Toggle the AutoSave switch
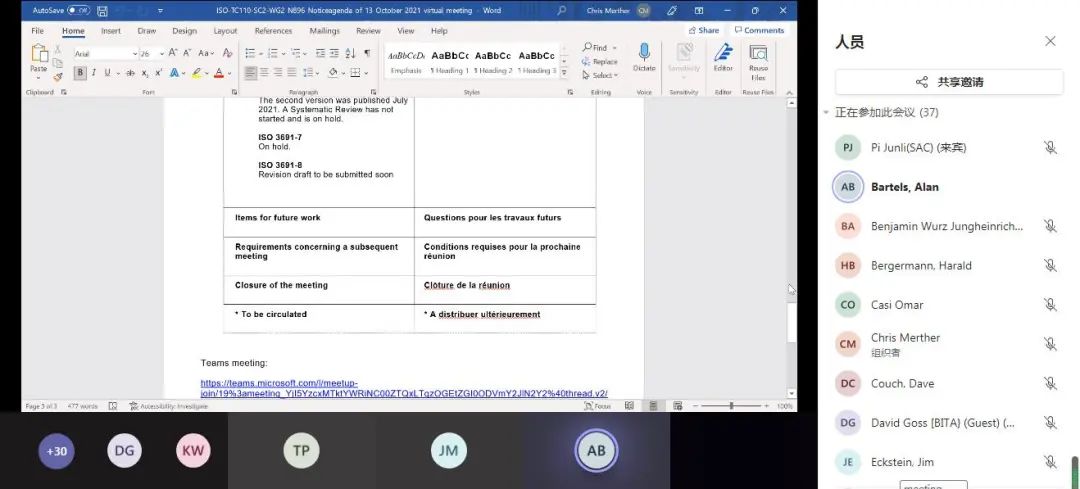This screenshot has height=489, width=1080. [x=78, y=10]
